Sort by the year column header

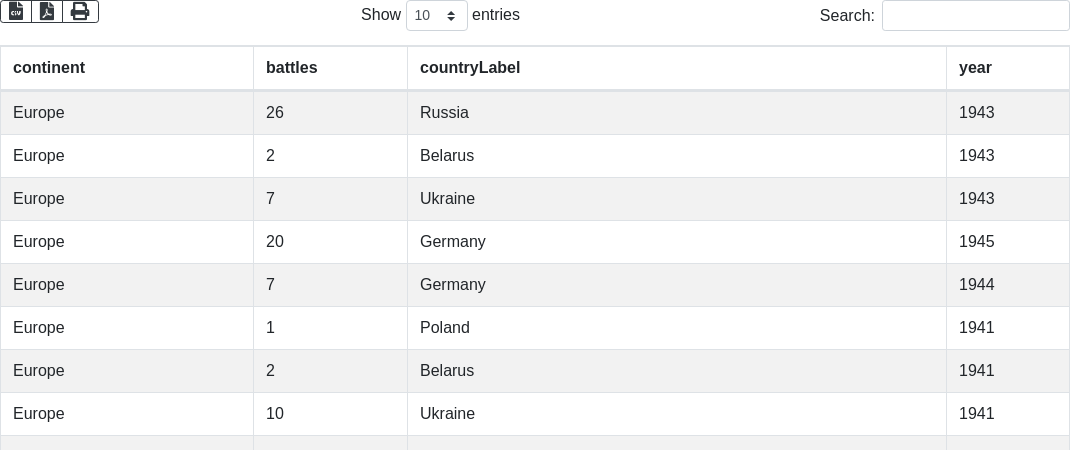point(975,68)
